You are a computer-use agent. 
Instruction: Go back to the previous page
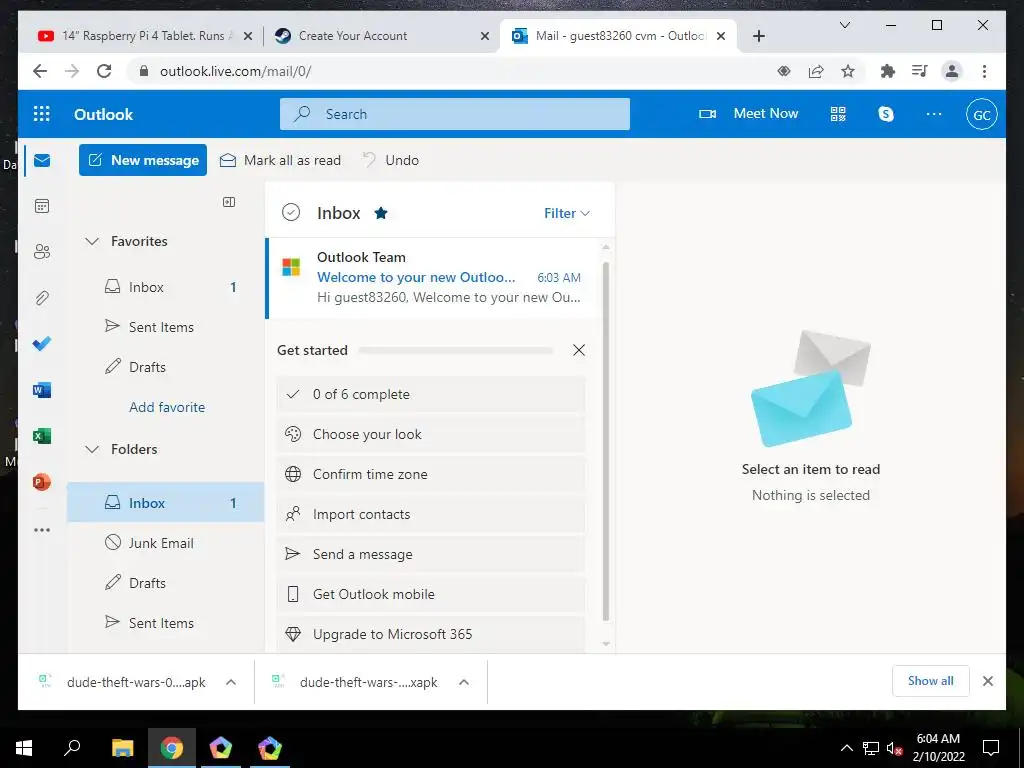click(x=40, y=71)
